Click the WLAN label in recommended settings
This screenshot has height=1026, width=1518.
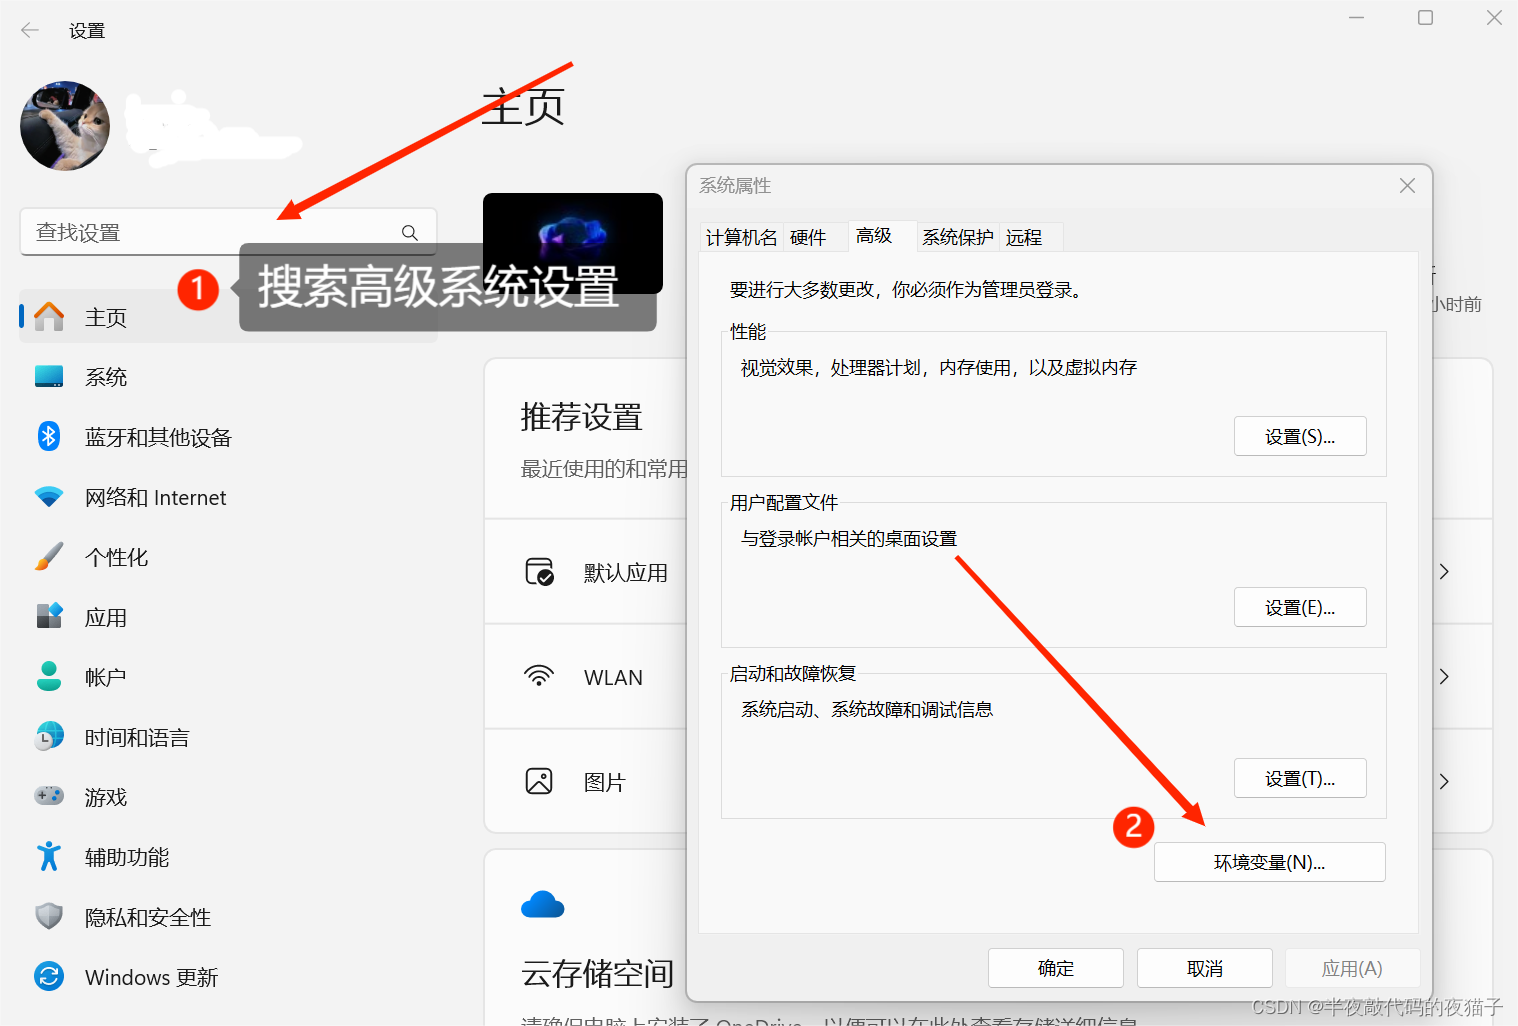click(613, 677)
